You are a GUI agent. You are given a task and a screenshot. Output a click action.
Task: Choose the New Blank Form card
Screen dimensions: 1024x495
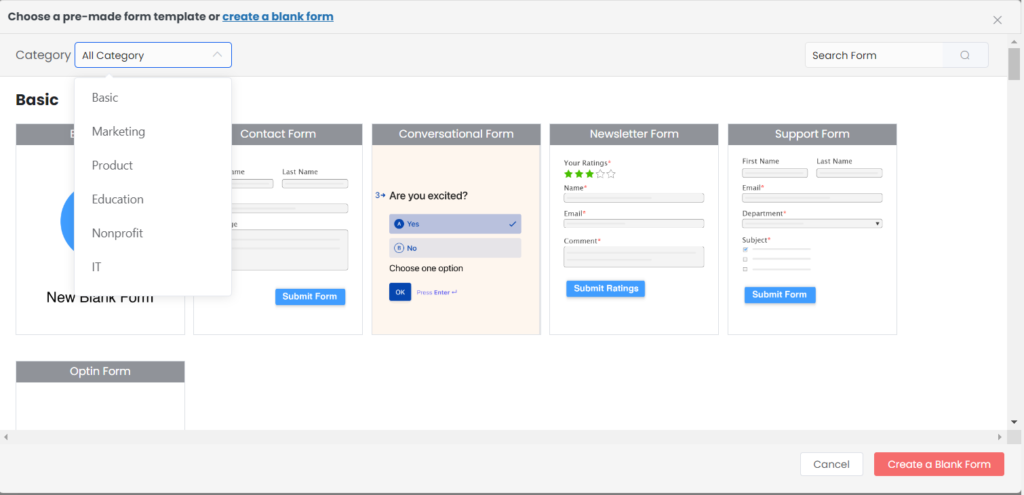click(100, 229)
